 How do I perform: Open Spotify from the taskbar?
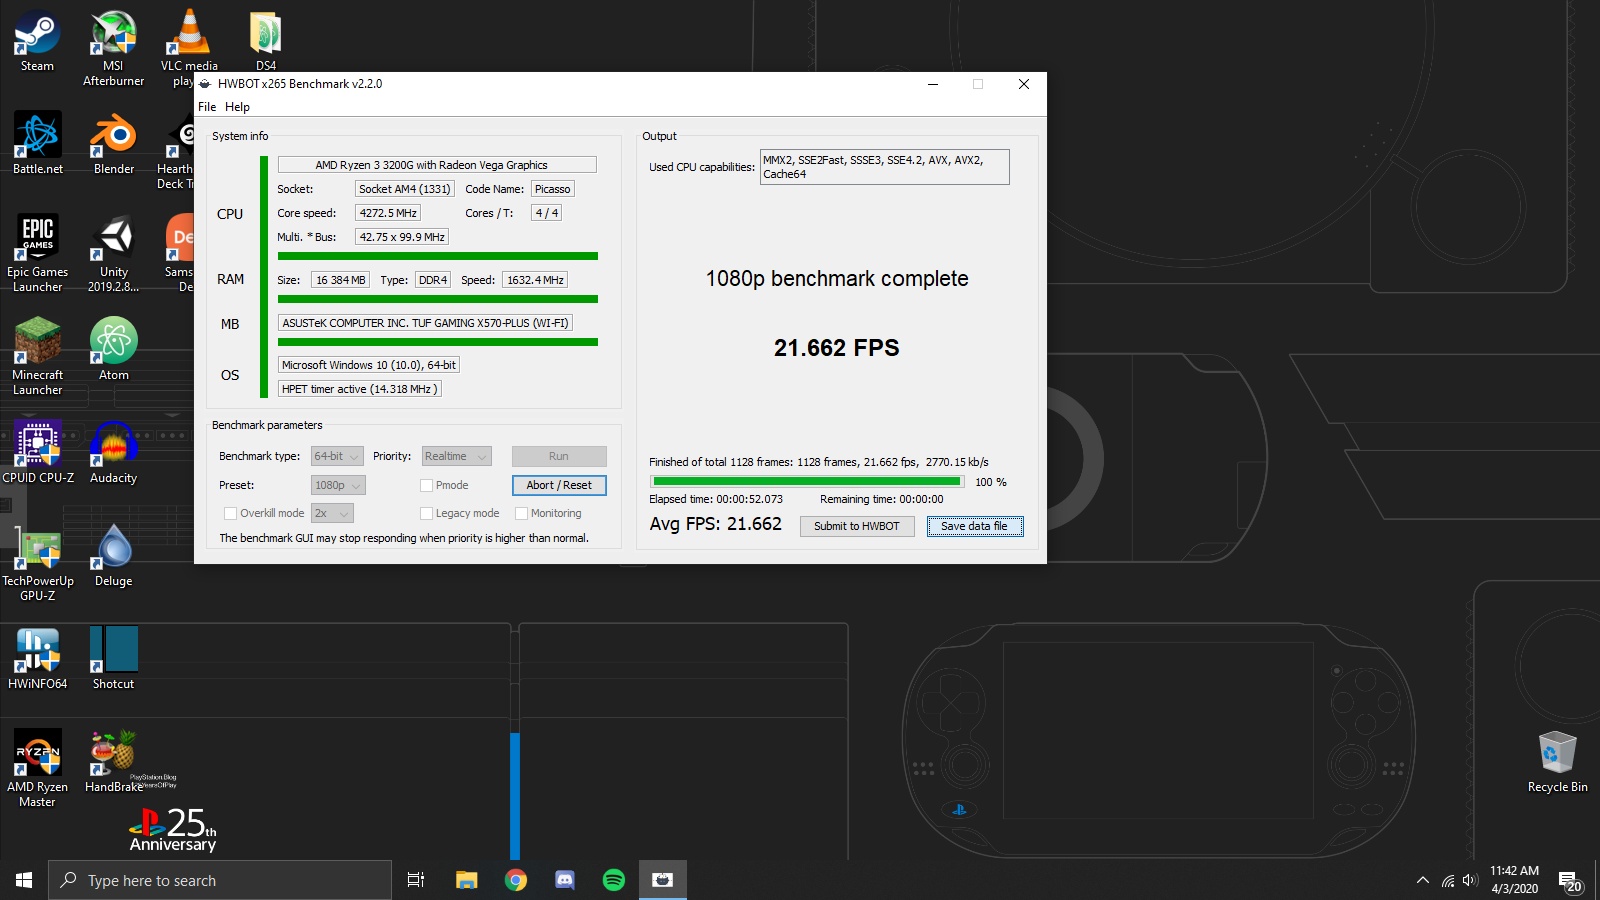coord(613,880)
